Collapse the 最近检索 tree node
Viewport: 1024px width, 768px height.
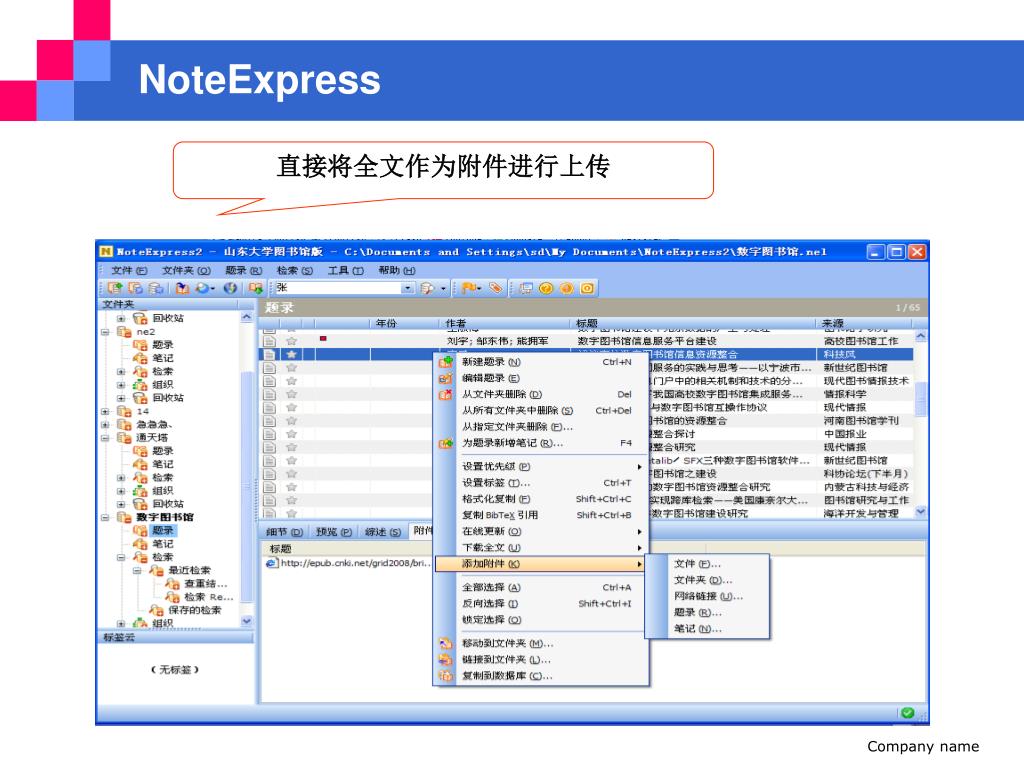pos(137,570)
